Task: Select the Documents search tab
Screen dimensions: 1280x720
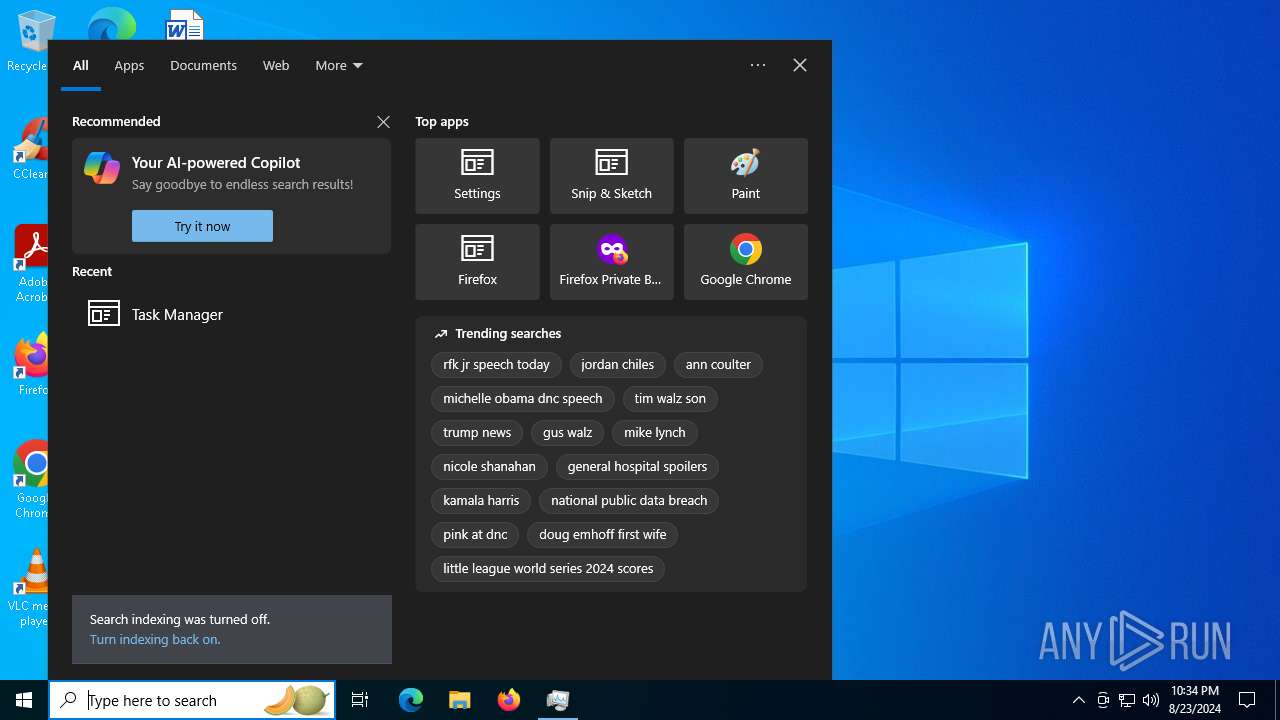Action: click(x=203, y=65)
